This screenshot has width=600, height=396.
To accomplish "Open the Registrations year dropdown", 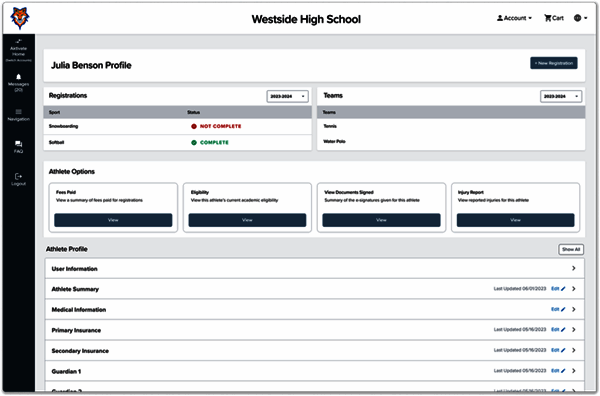I will (x=287, y=96).
